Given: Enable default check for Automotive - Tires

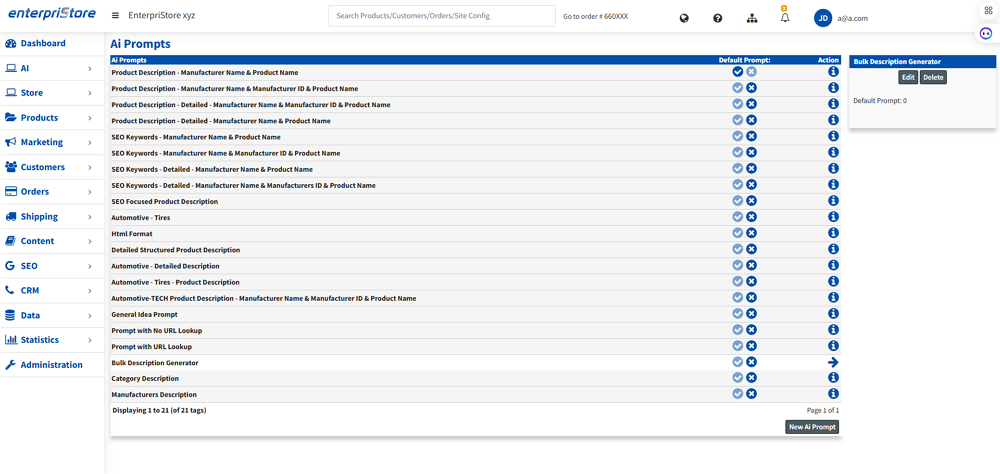Looking at the screenshot, I should pos(737,217).
